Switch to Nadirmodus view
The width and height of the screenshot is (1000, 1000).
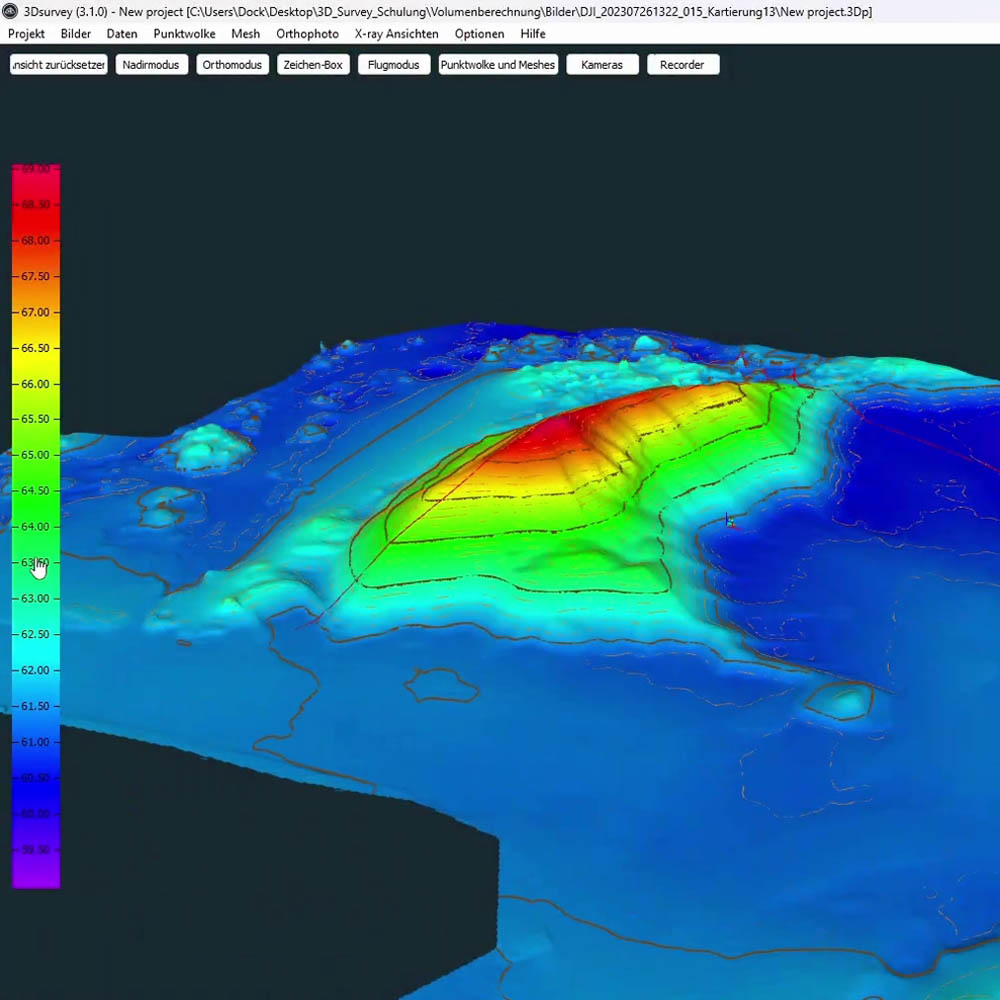151,65
